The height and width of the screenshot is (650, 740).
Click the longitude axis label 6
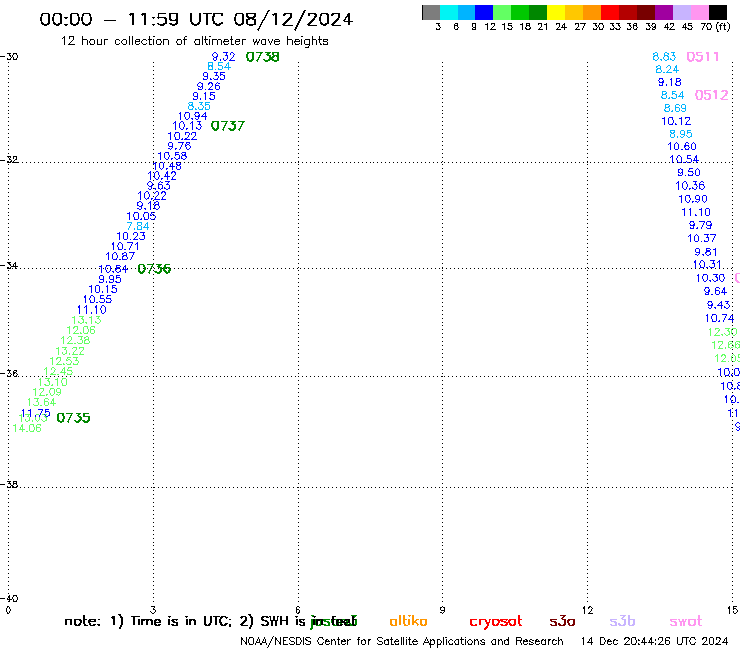tap(298, 610)
